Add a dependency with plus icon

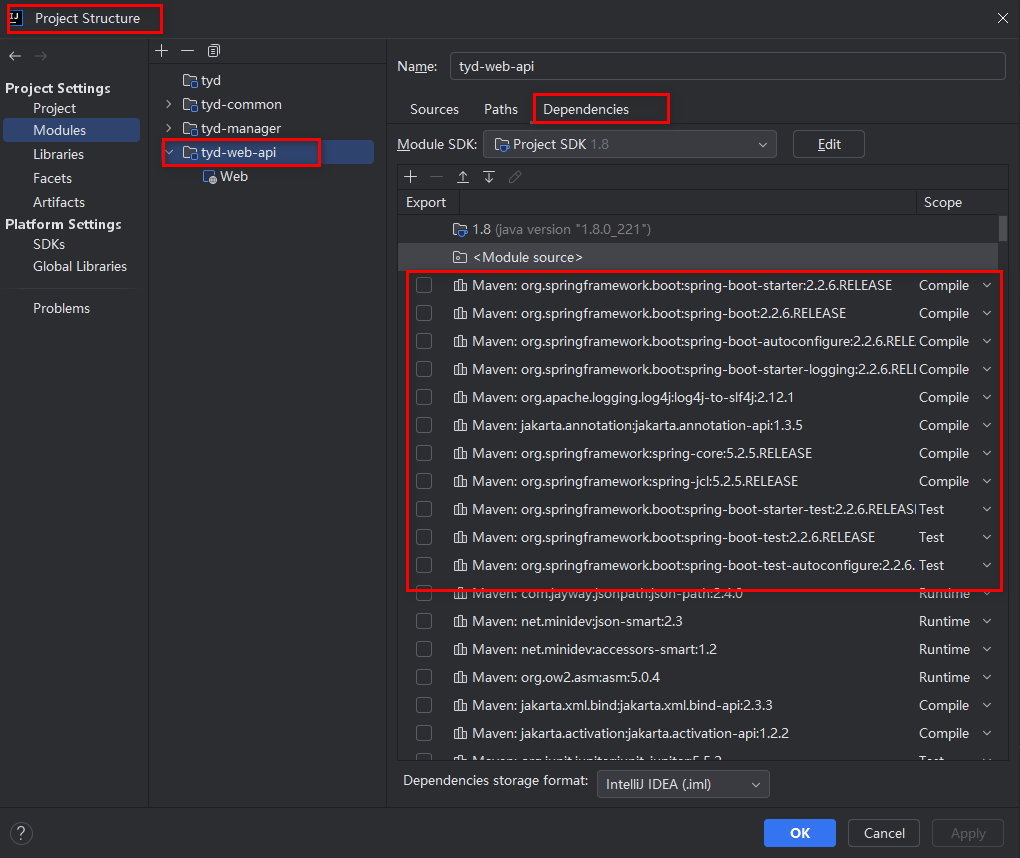[410, 176]
